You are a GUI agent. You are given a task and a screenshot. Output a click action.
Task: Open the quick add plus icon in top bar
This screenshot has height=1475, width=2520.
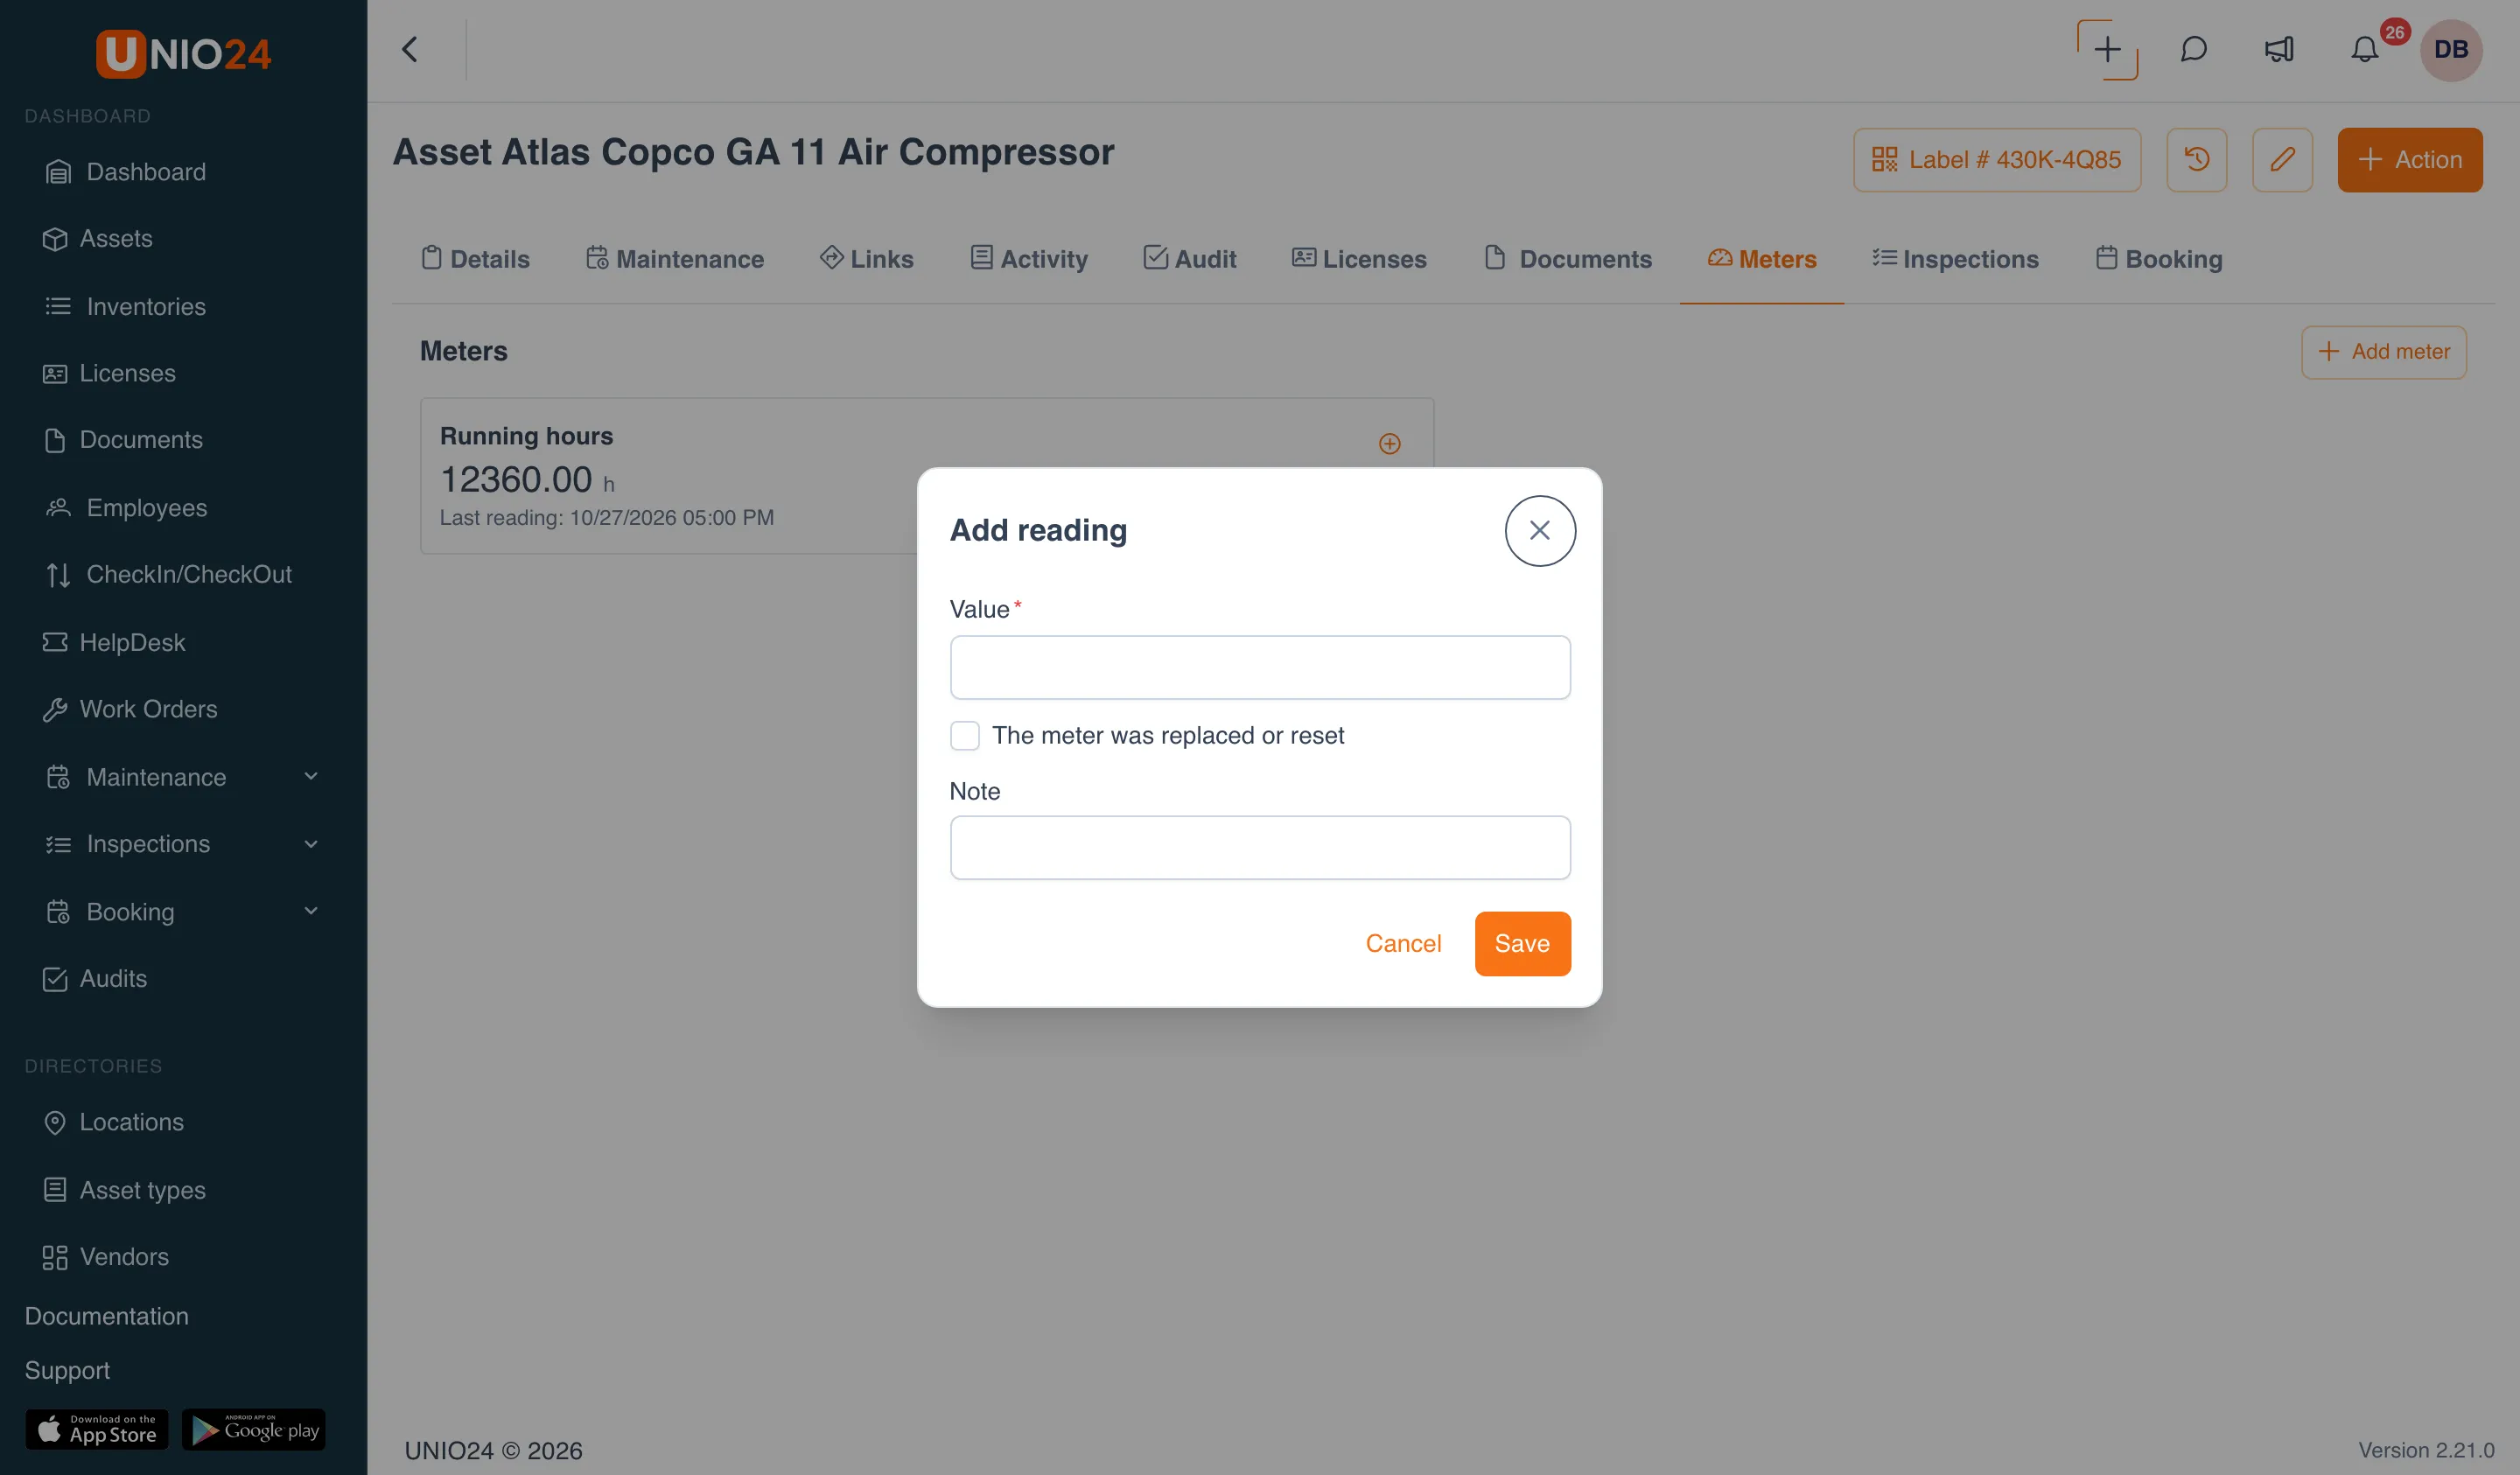(x=2107, y=50)
